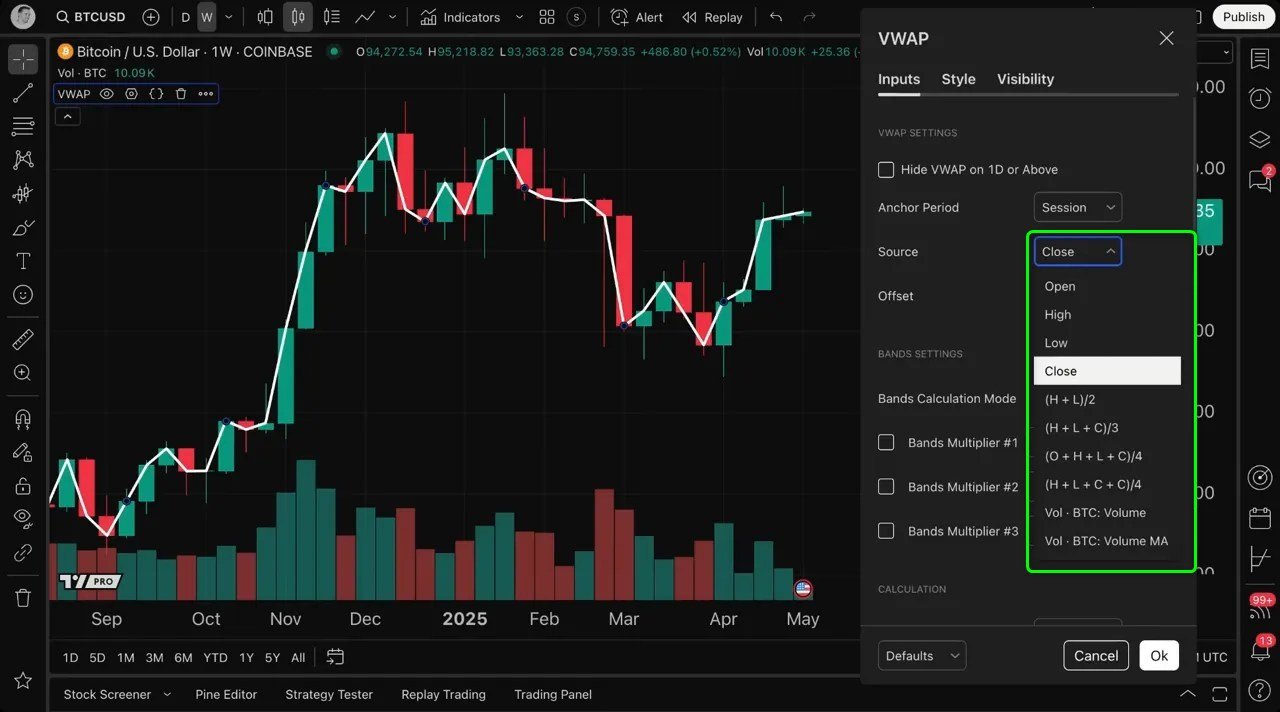Delete VWAP indicator using legend trash icon

point(181,94)
